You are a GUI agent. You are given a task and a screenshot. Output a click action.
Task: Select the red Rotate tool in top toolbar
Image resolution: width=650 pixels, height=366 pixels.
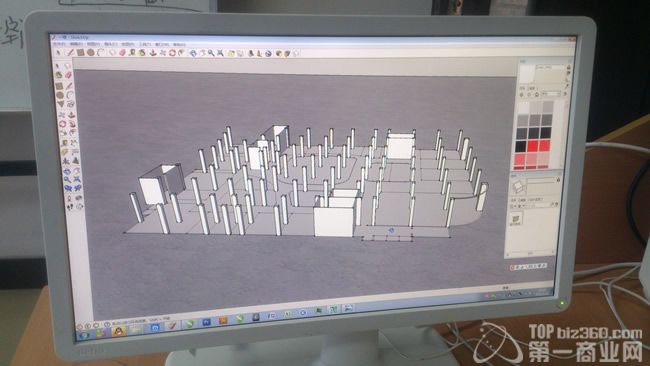click(172, 53)
